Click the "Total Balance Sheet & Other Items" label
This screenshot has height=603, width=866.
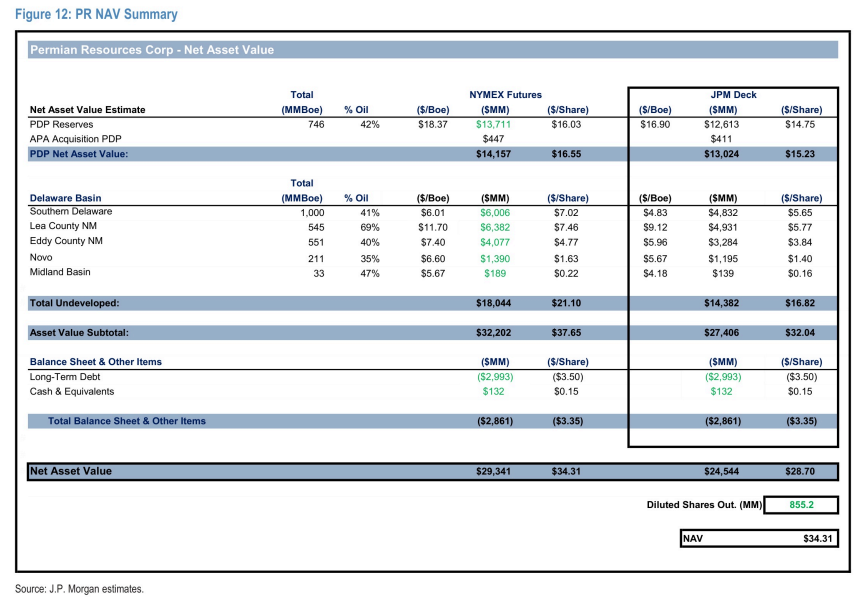(x=126, y=421)
